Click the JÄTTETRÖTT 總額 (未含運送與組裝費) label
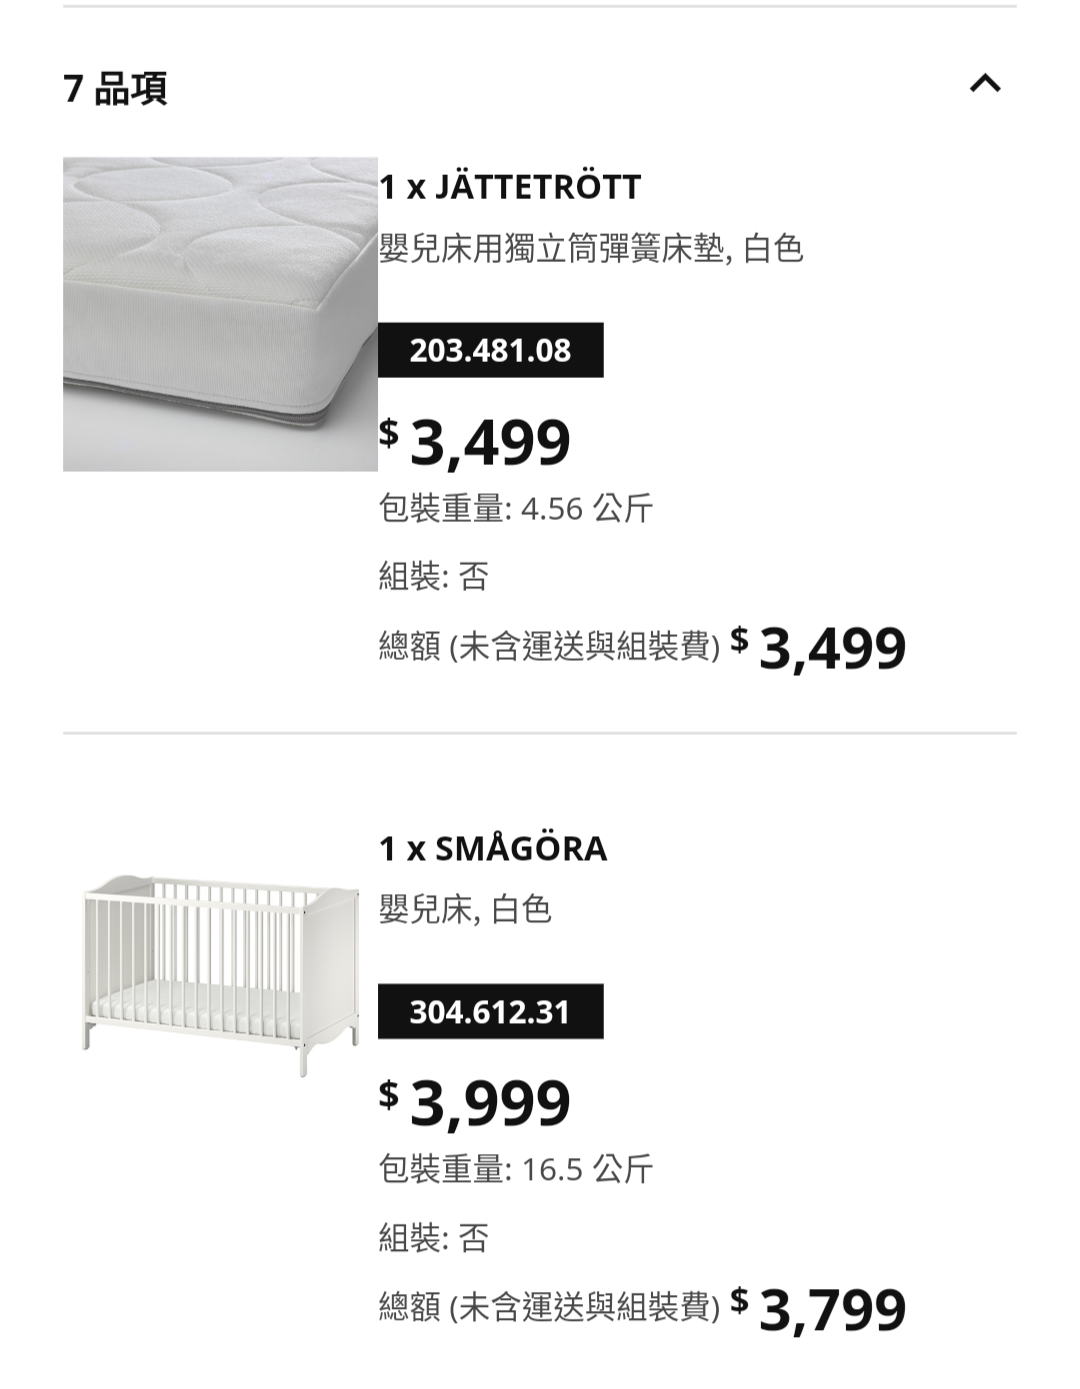This screenshot has width=1080, height=1389. point(549,647)
